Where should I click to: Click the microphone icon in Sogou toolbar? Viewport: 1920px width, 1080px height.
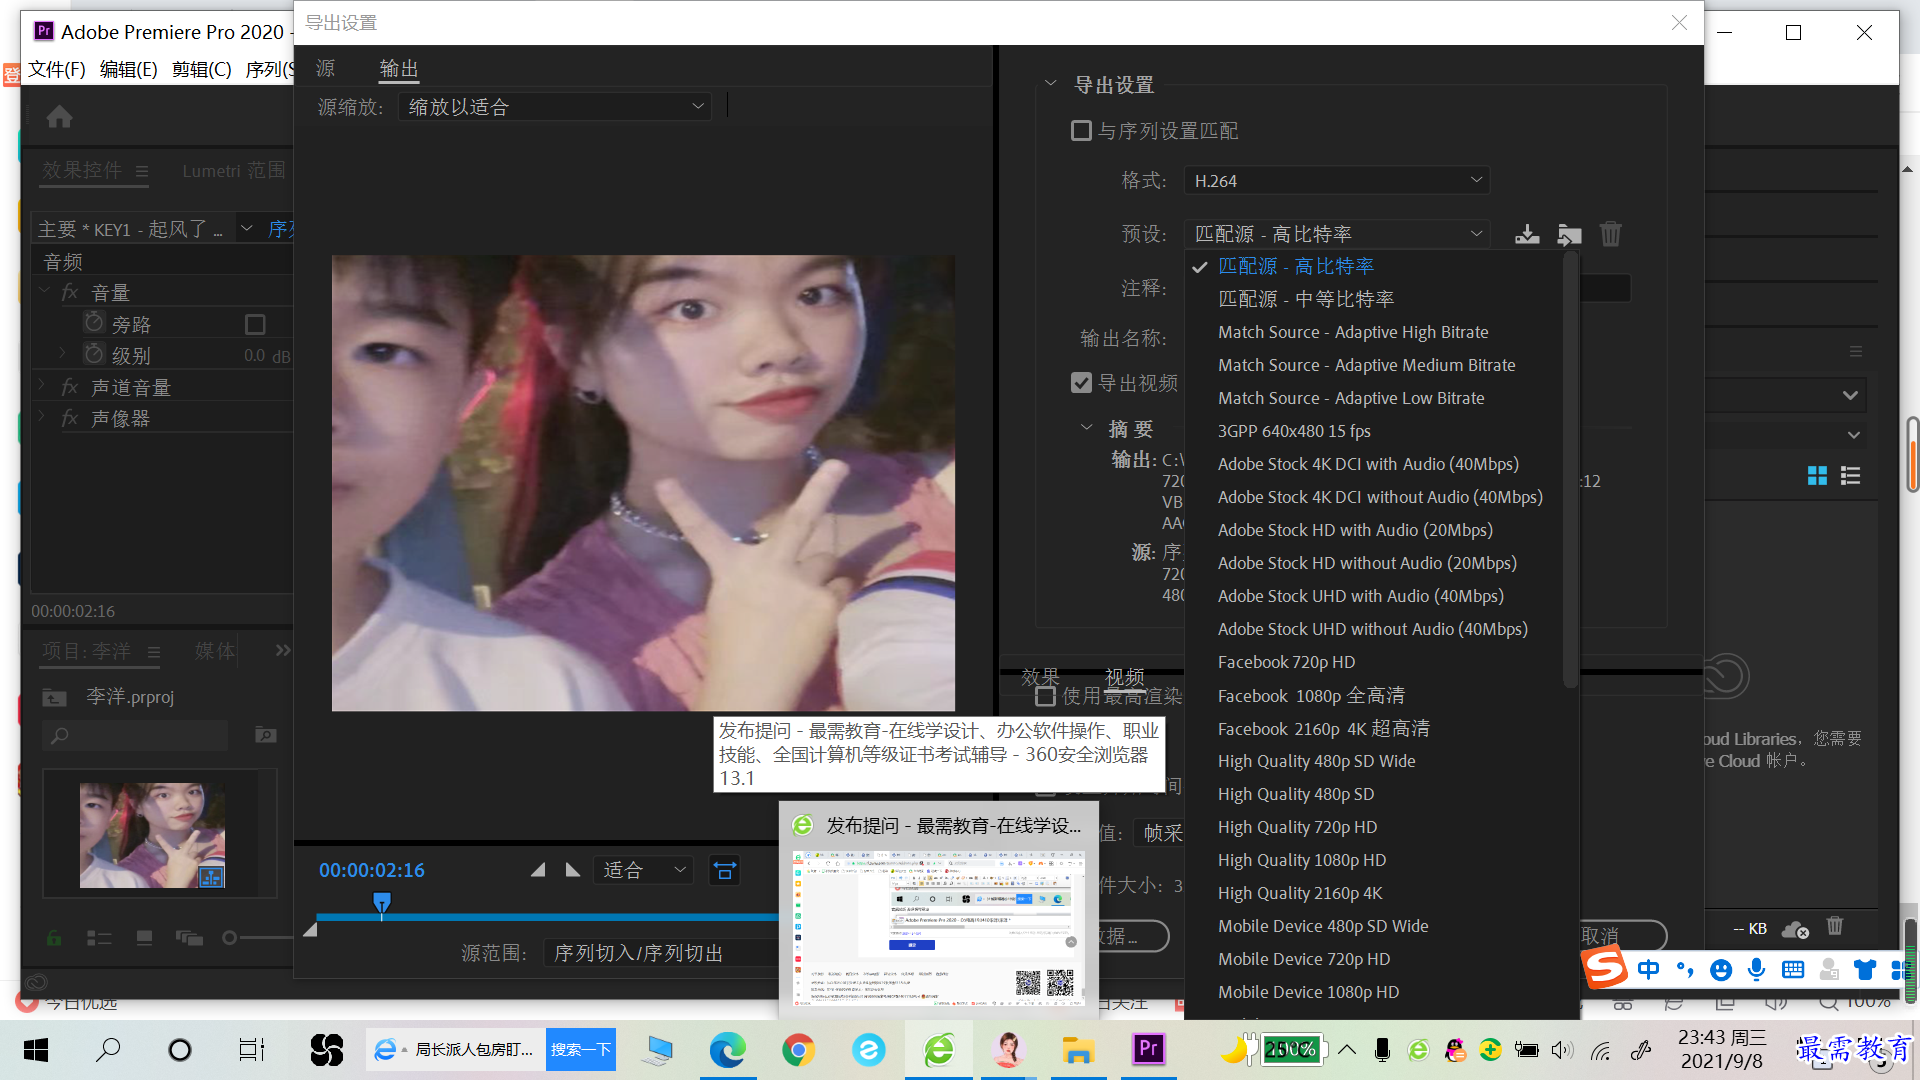[x=1756, y=969]
